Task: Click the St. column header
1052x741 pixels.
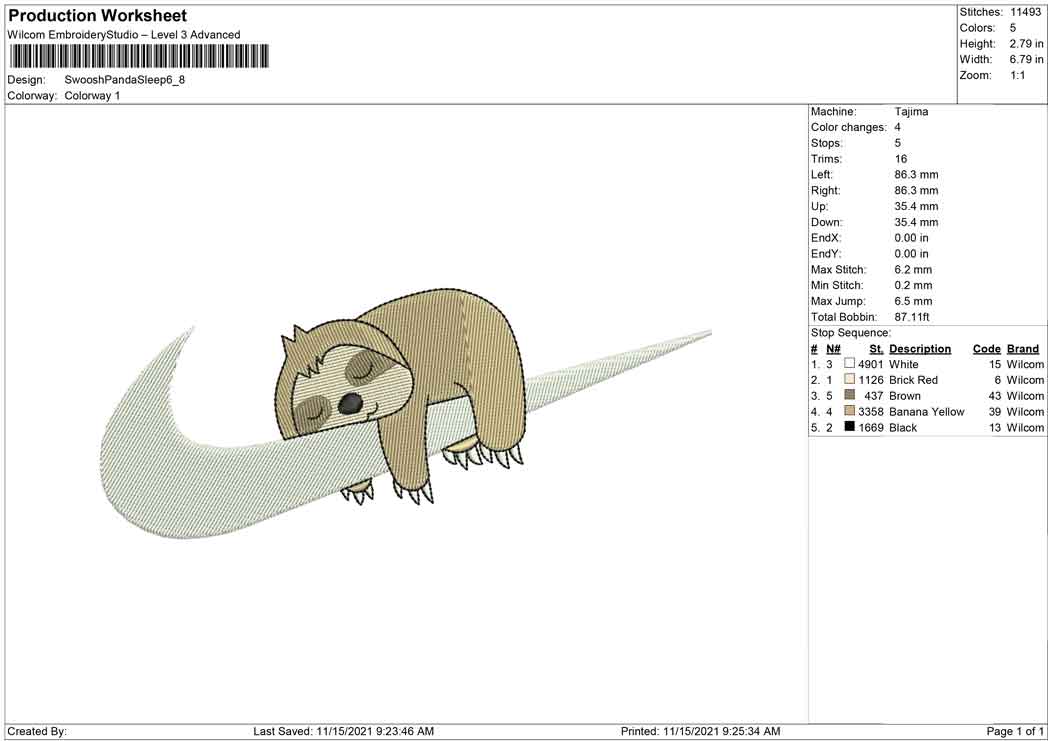Action: [876, 349]
